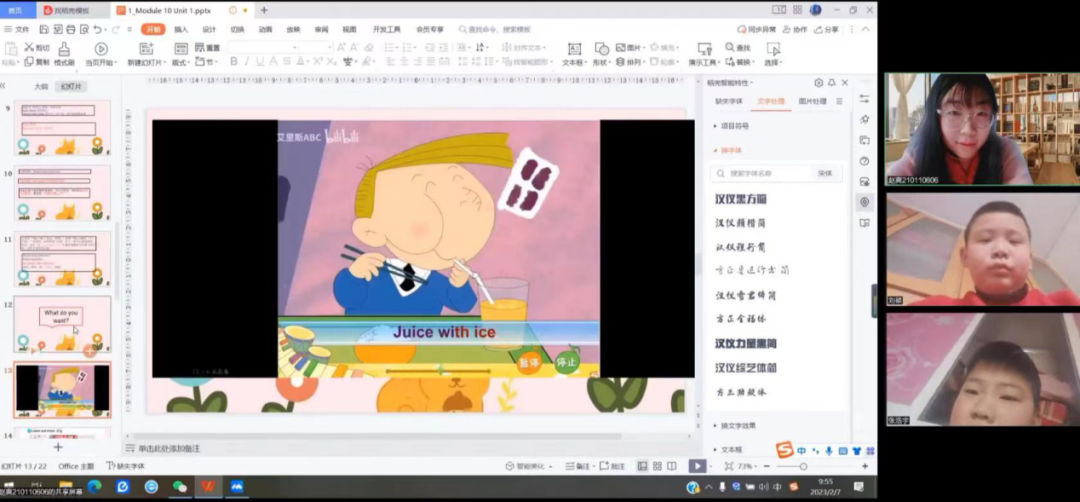
Task: Open the Insert (插入) ribbon tab
Action: (181, 29)
